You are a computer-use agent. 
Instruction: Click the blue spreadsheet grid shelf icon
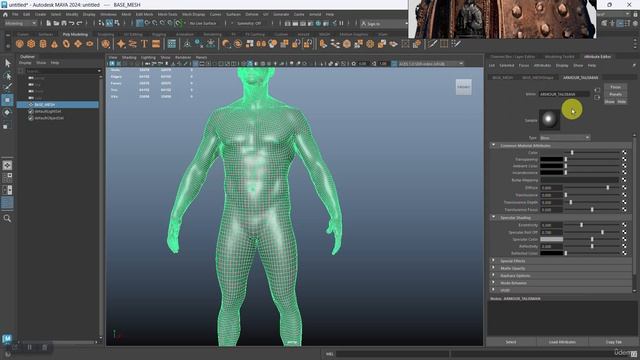pyautogui.click(x=172, y=44)
